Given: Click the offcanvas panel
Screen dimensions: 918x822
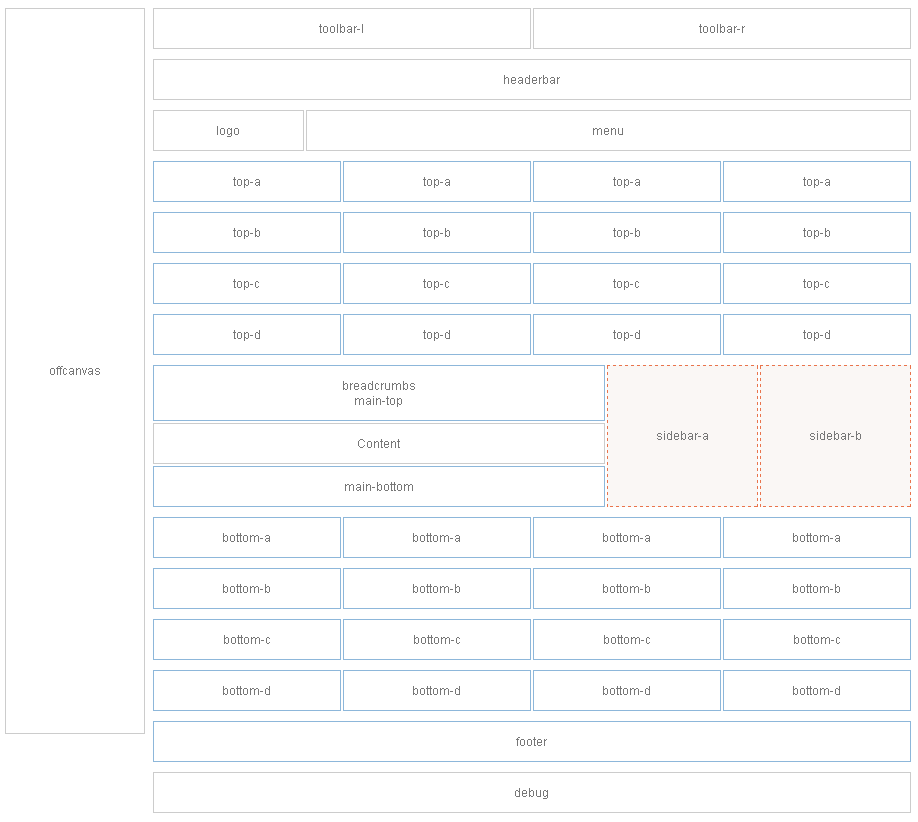Looking at the screenshot, I should (73, 371).
